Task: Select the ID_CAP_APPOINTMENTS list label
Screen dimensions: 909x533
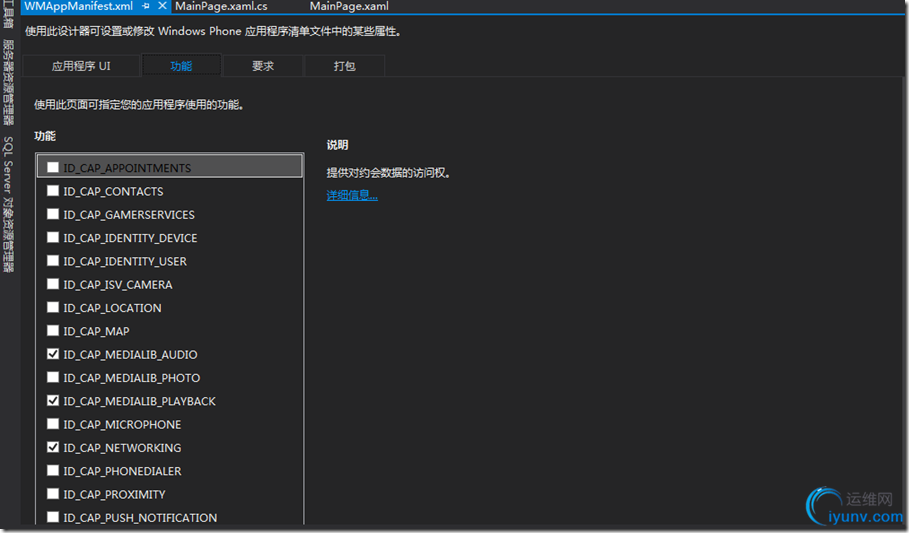Action: click(127, 168)
